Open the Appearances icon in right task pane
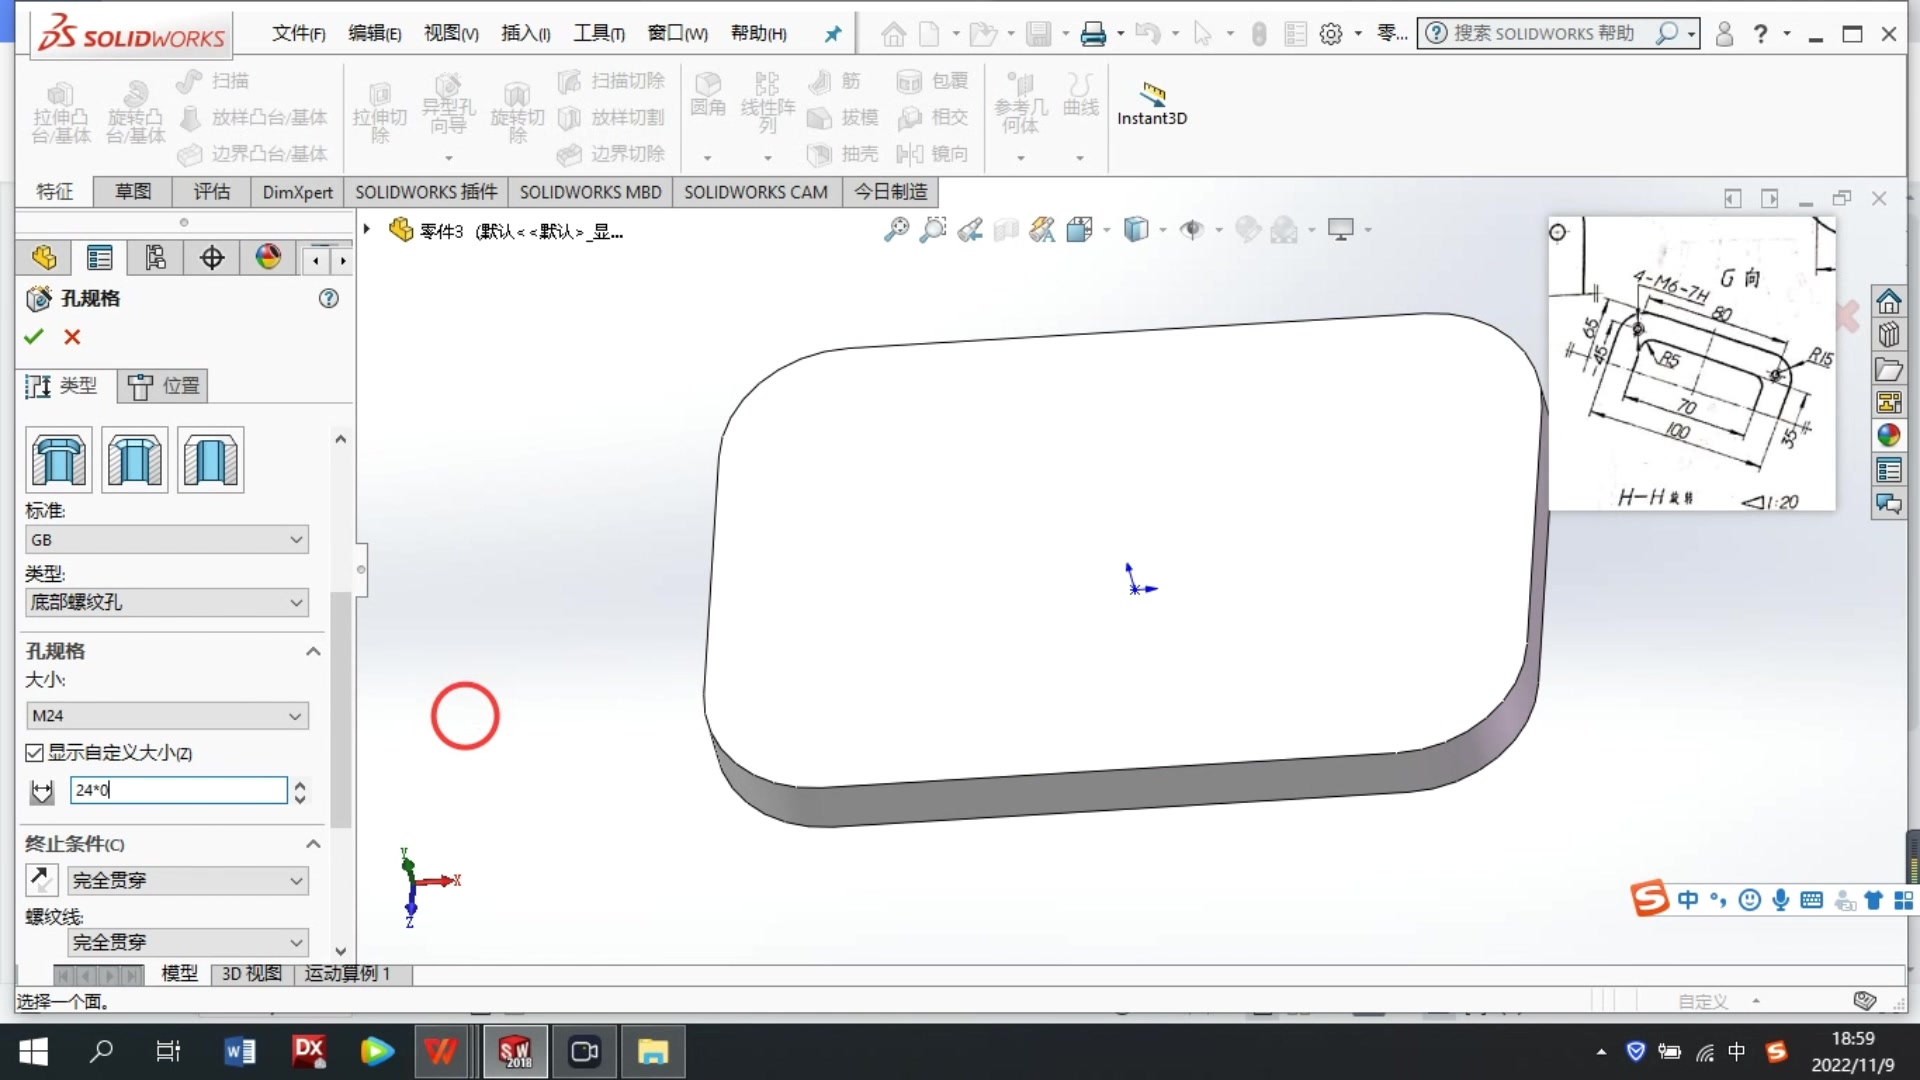The width and height of the screenshot is (1920, 1080). (1888, 436)
